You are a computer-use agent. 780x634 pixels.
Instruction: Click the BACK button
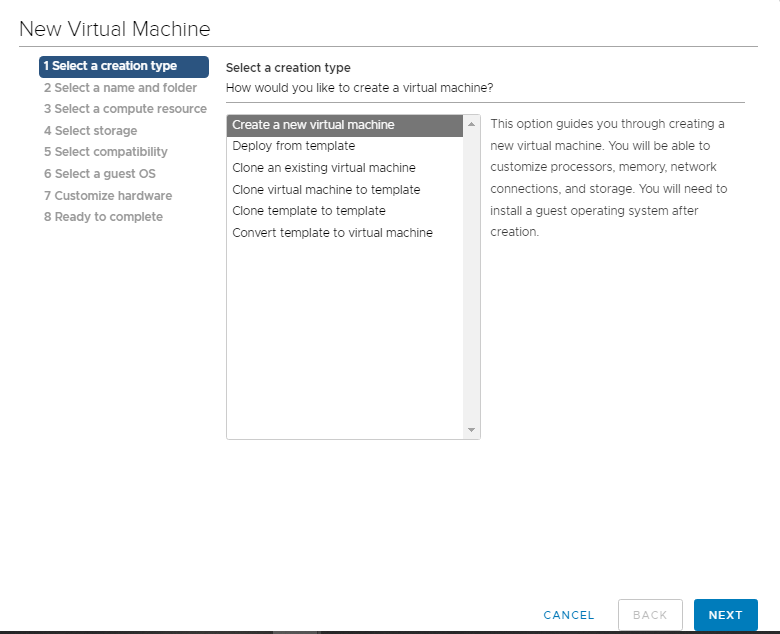[x=650, y=615]
